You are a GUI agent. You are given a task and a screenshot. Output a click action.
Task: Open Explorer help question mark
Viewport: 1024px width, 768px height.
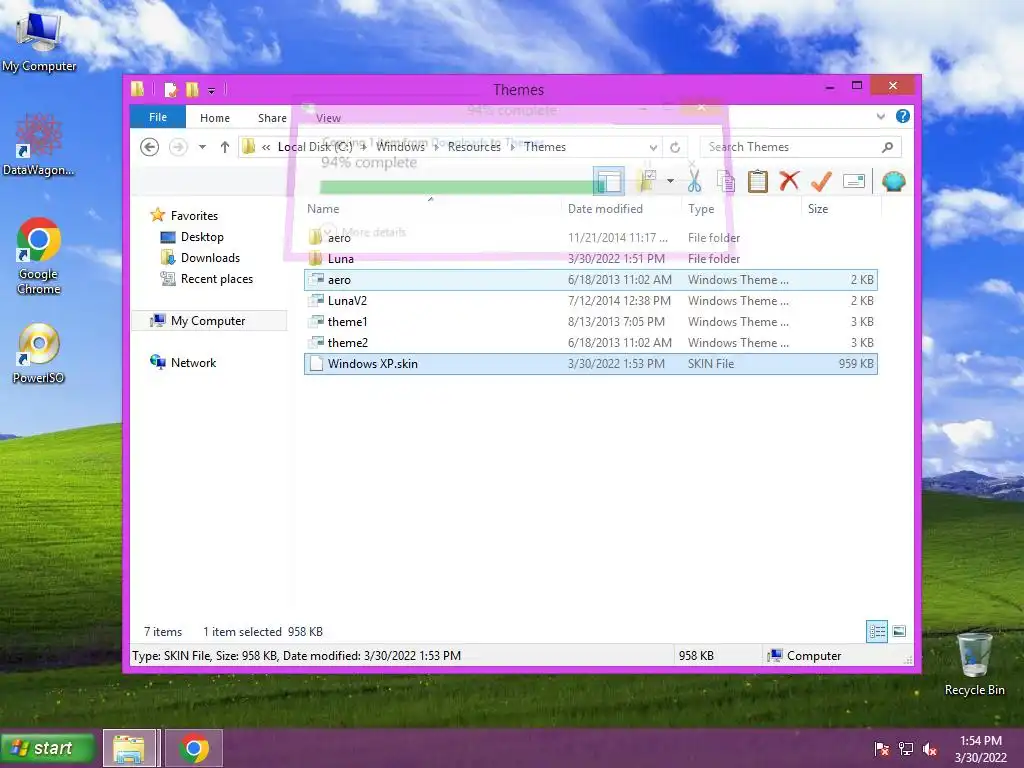(x=903, y=116)
